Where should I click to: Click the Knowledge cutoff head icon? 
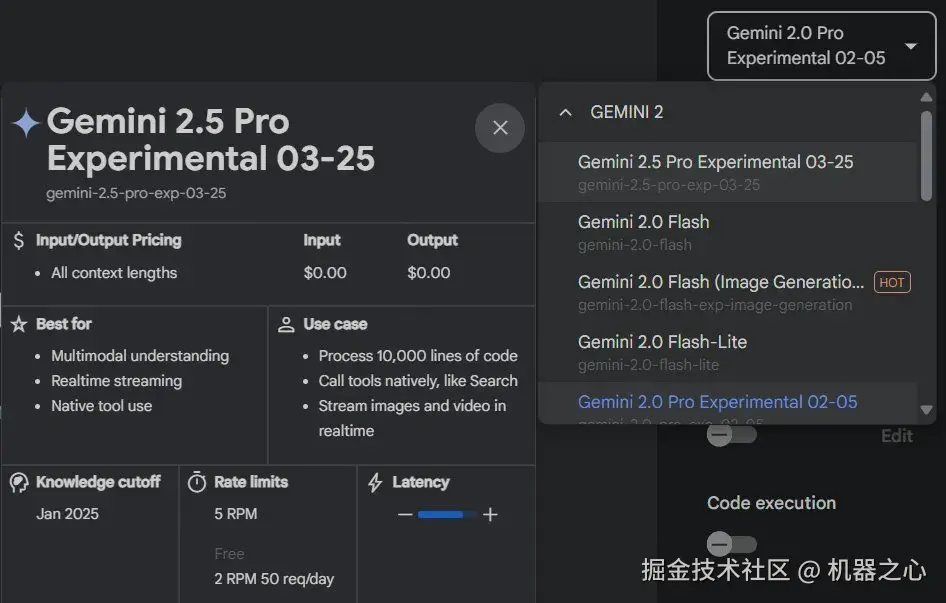click(19, 482)
